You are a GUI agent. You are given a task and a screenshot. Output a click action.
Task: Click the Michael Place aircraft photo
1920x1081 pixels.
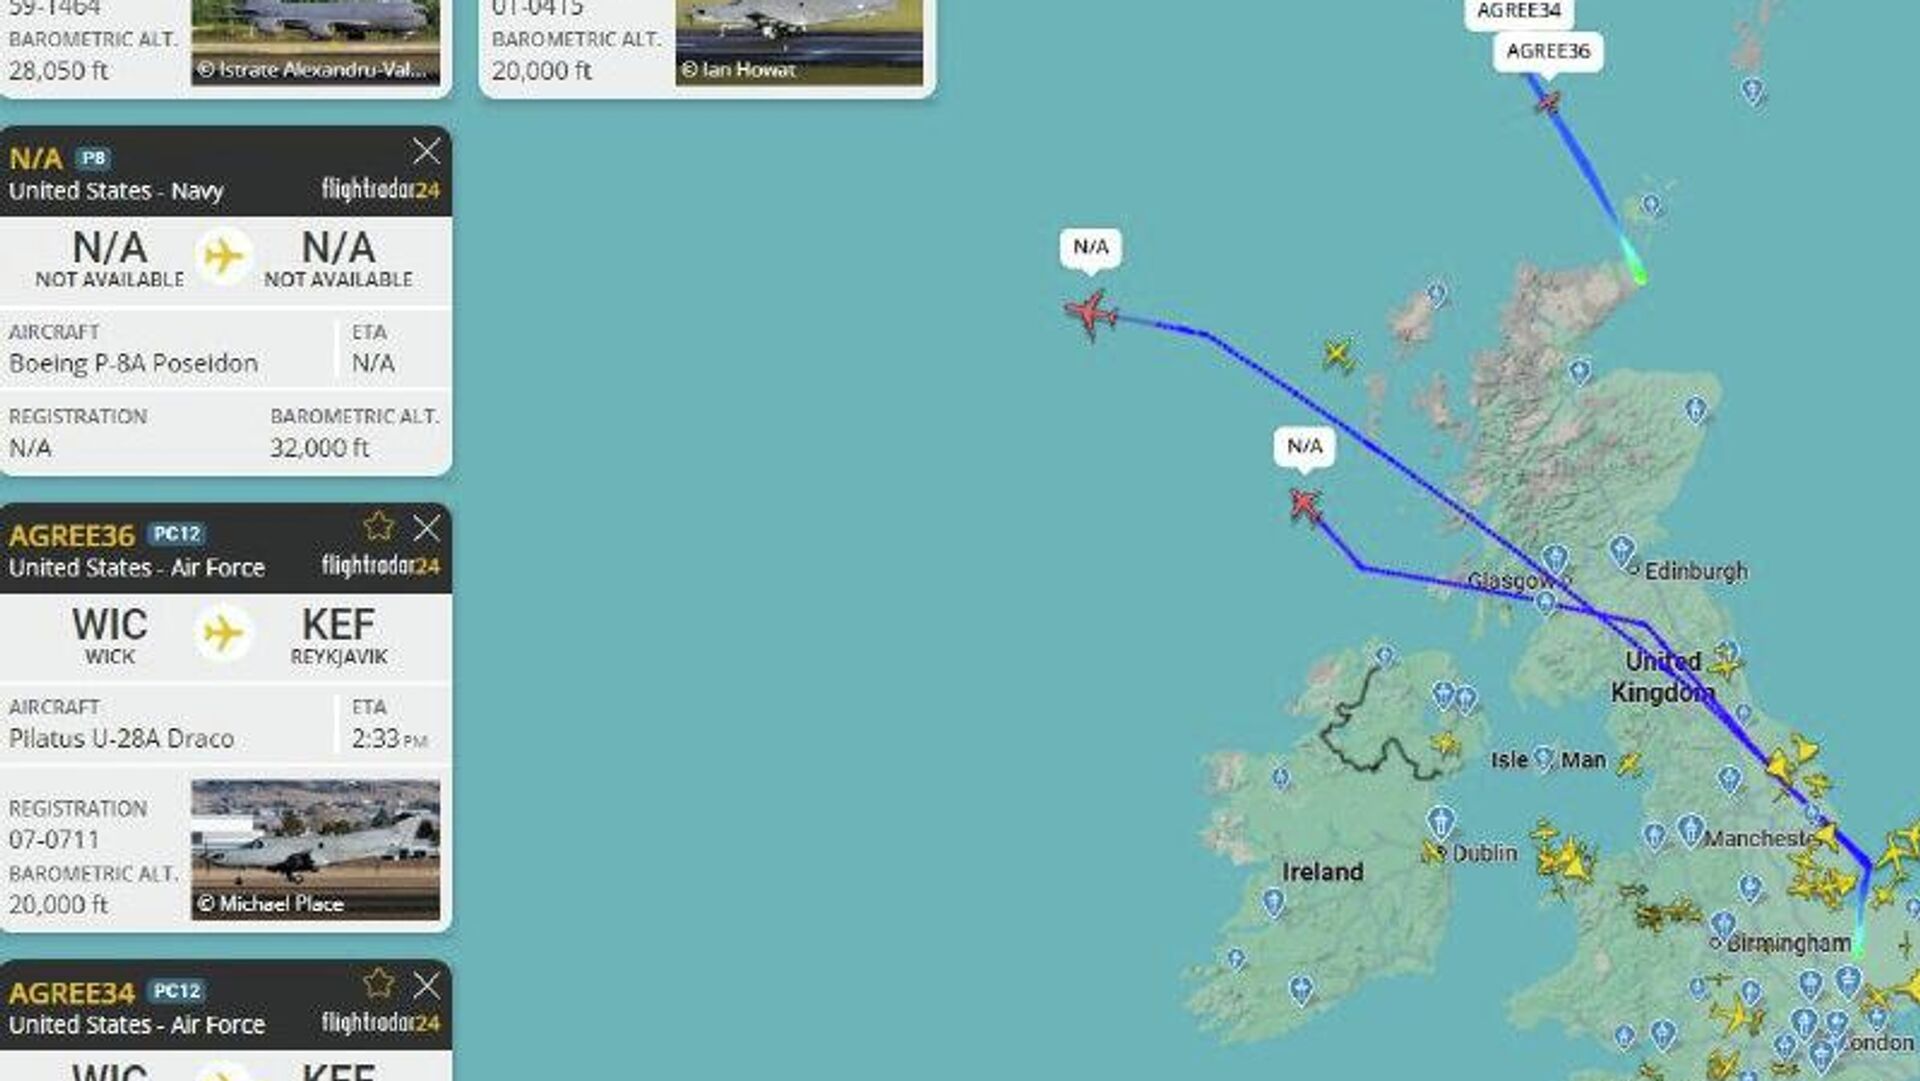coord(316,849)
